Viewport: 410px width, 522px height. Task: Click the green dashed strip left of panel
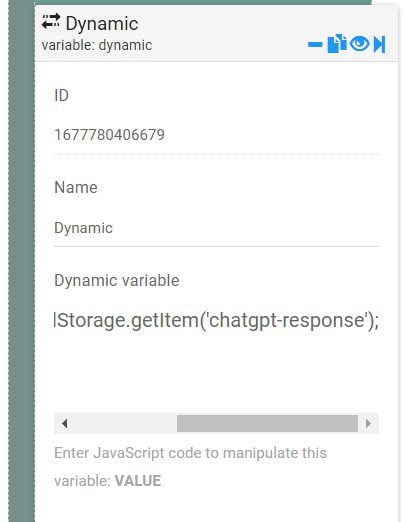pyautogui.click(x=21, y=261)
